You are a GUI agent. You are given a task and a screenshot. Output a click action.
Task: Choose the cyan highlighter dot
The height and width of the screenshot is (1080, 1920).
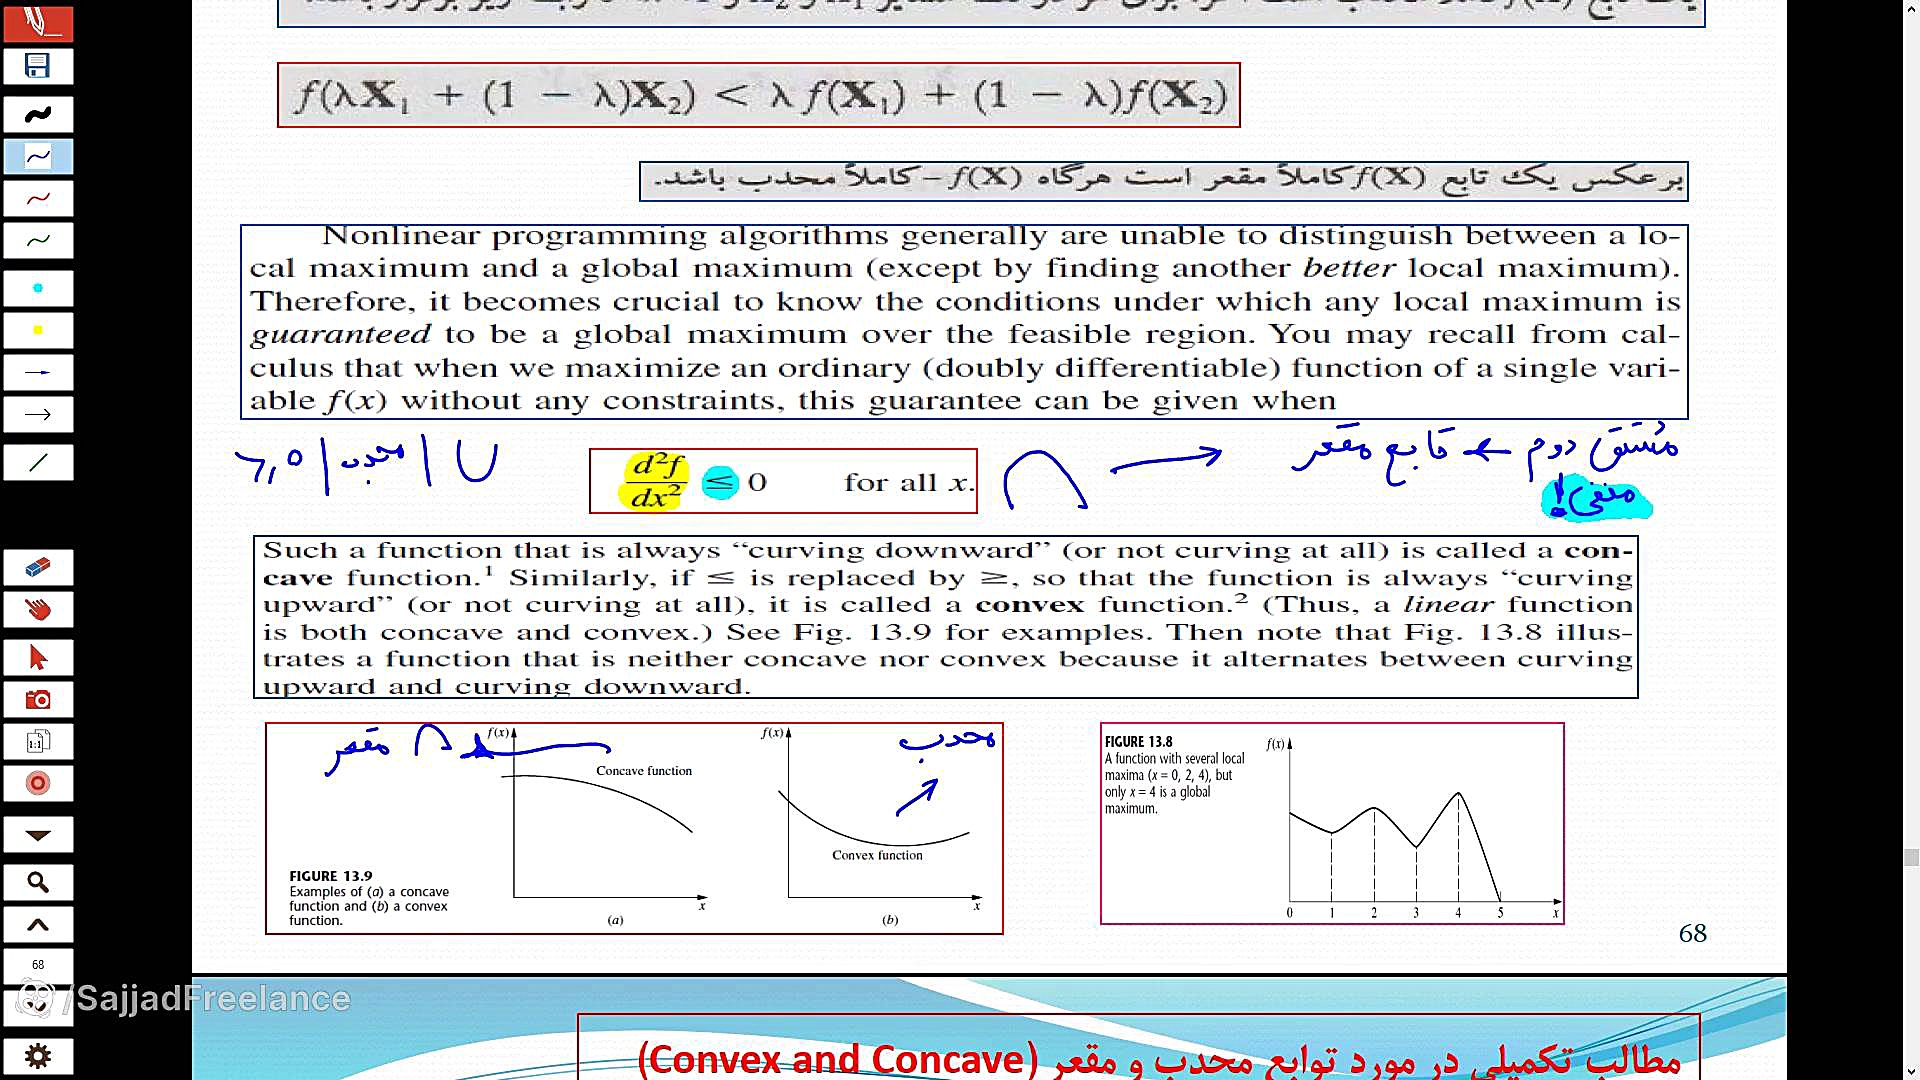(38, 288)
